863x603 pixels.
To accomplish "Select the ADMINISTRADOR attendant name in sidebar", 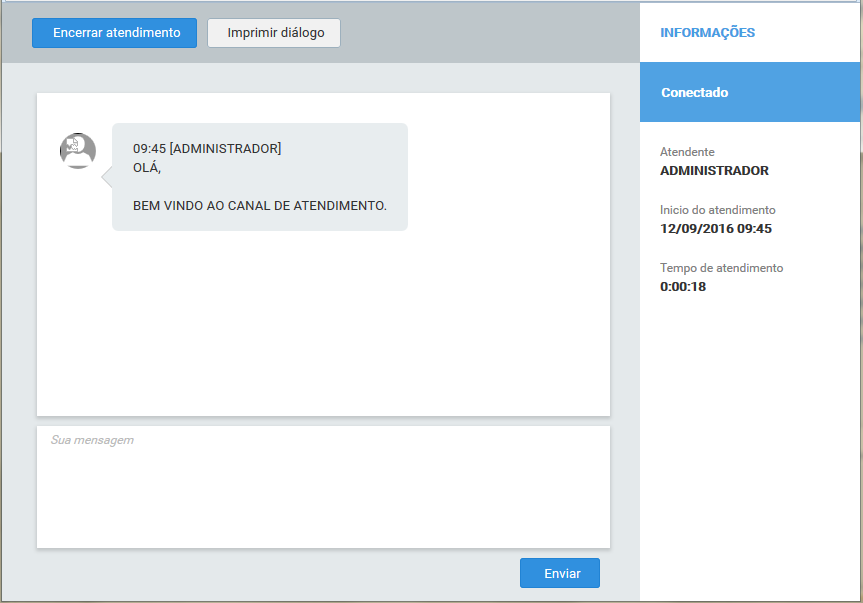I will click(714, 171).
